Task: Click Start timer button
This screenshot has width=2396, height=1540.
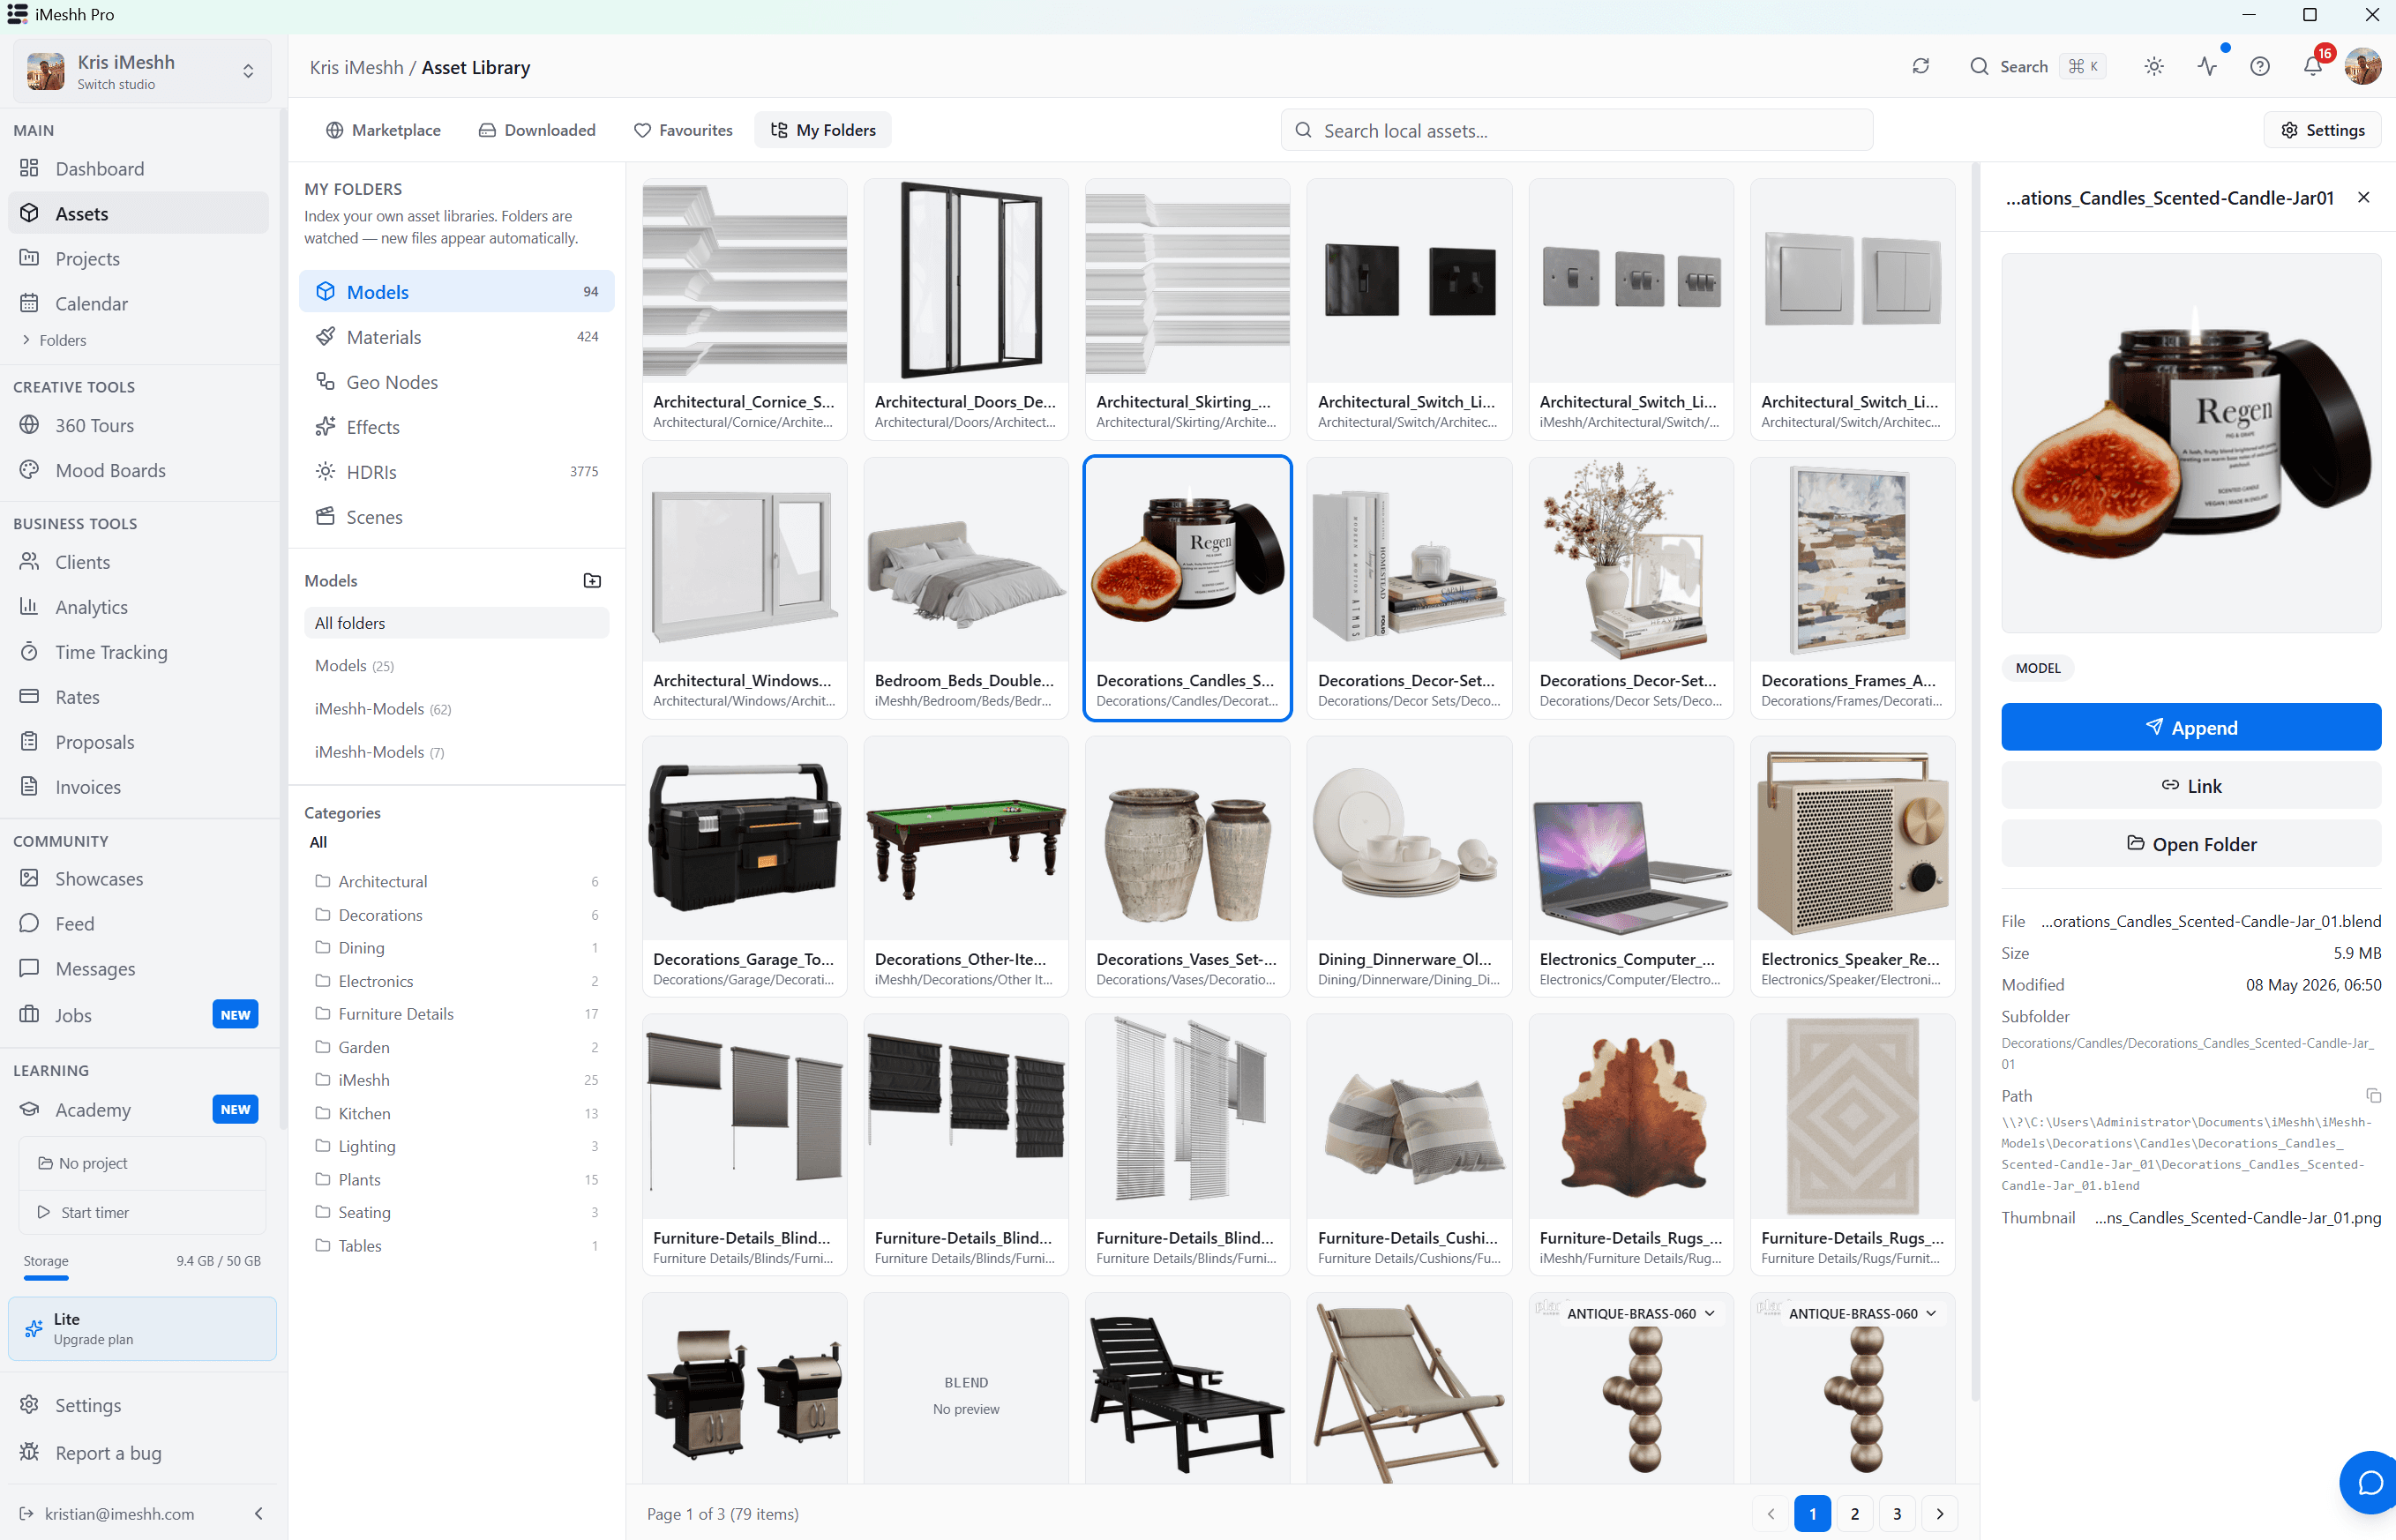Action: click(x=143, y=1212)
